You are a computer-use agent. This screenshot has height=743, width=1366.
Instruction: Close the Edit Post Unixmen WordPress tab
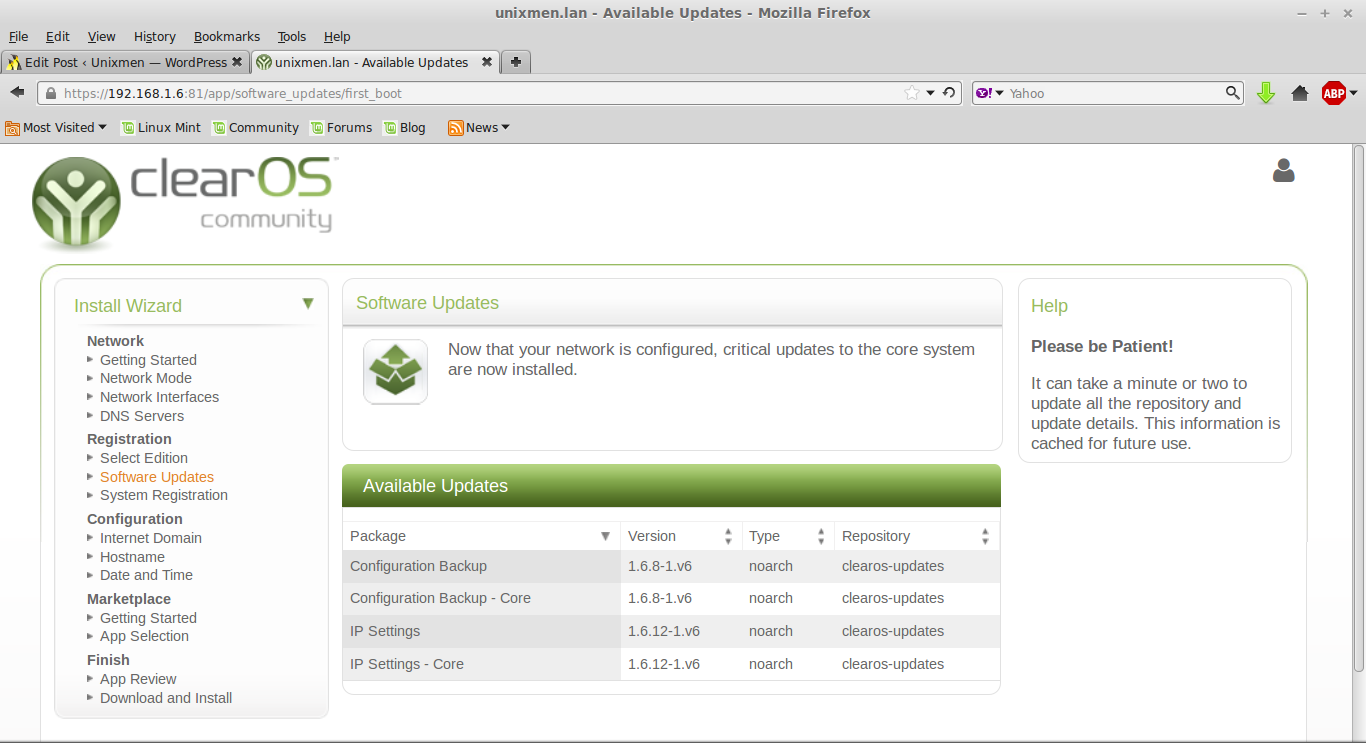tap(237, 62)
